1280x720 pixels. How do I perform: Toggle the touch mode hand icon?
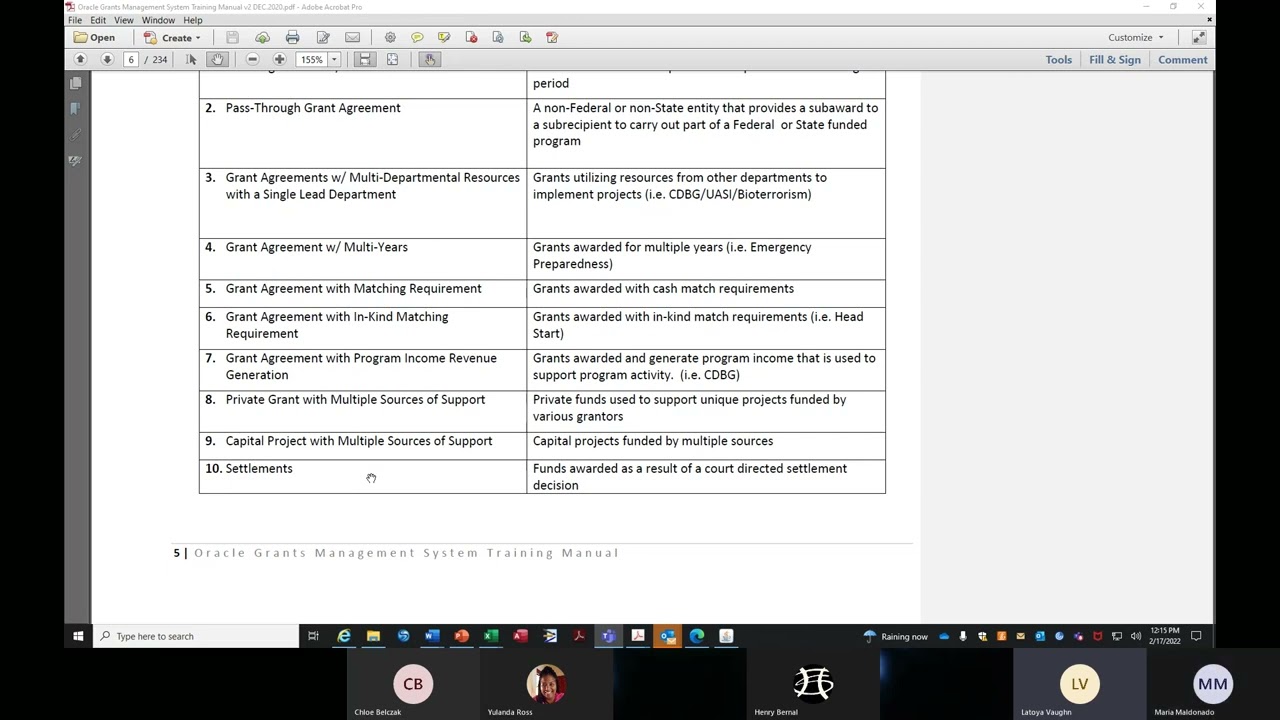tap(429, 59)
